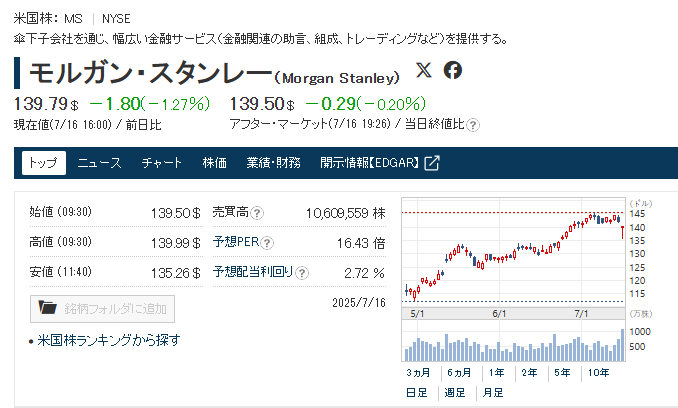Click external link icon beside 開示情報【EDGAR】

pos(432,163)
